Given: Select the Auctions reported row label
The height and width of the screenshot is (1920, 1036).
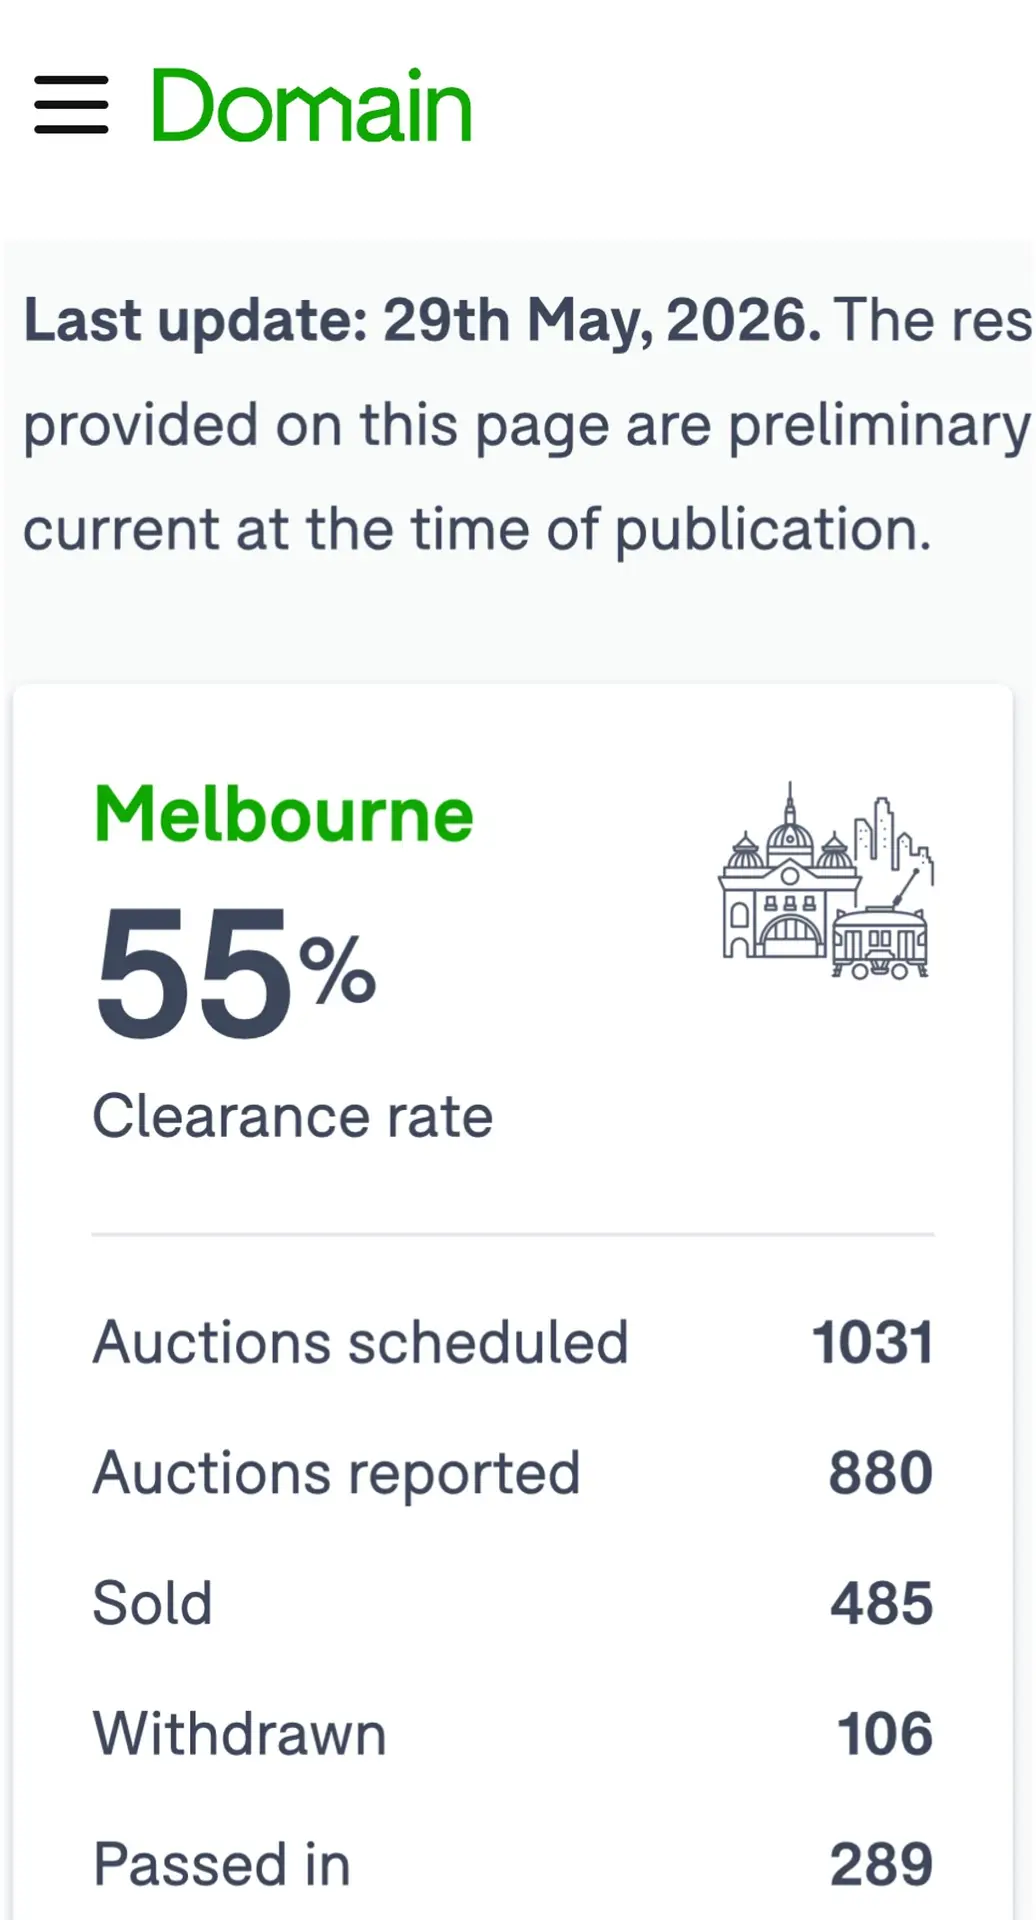Looking at the screenshot, I should 337,1474.
